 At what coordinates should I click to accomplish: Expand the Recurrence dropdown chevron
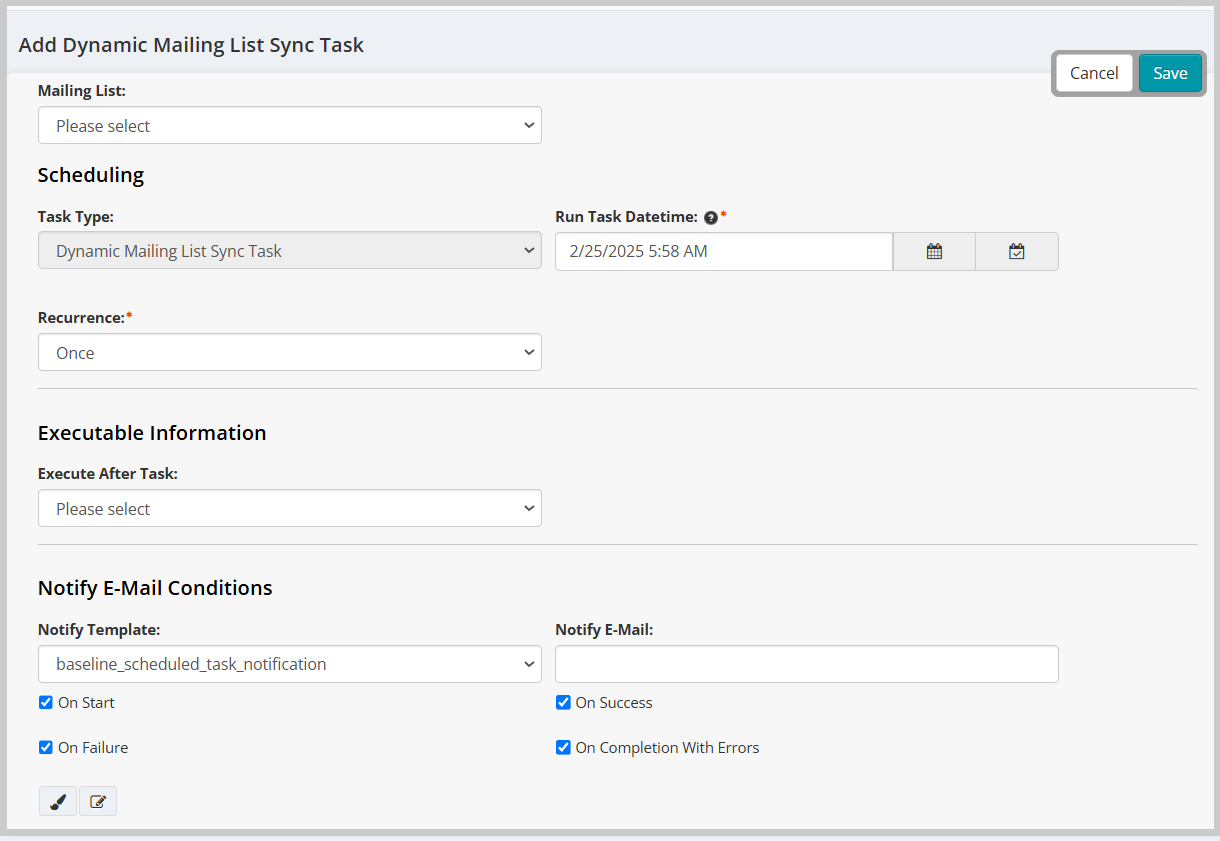pyautogui.click(x=528, y=352)
